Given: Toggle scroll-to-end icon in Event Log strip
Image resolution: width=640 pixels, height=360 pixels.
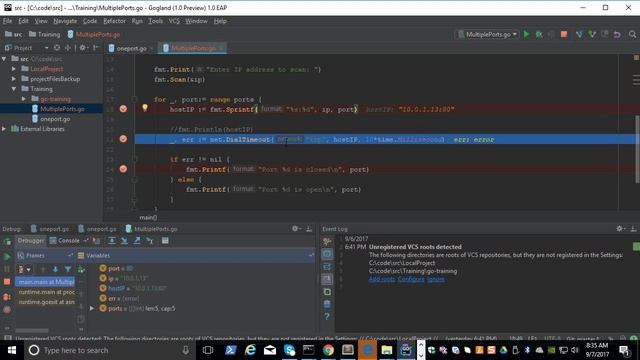Looking at the screenshot, I should point(327,279).
